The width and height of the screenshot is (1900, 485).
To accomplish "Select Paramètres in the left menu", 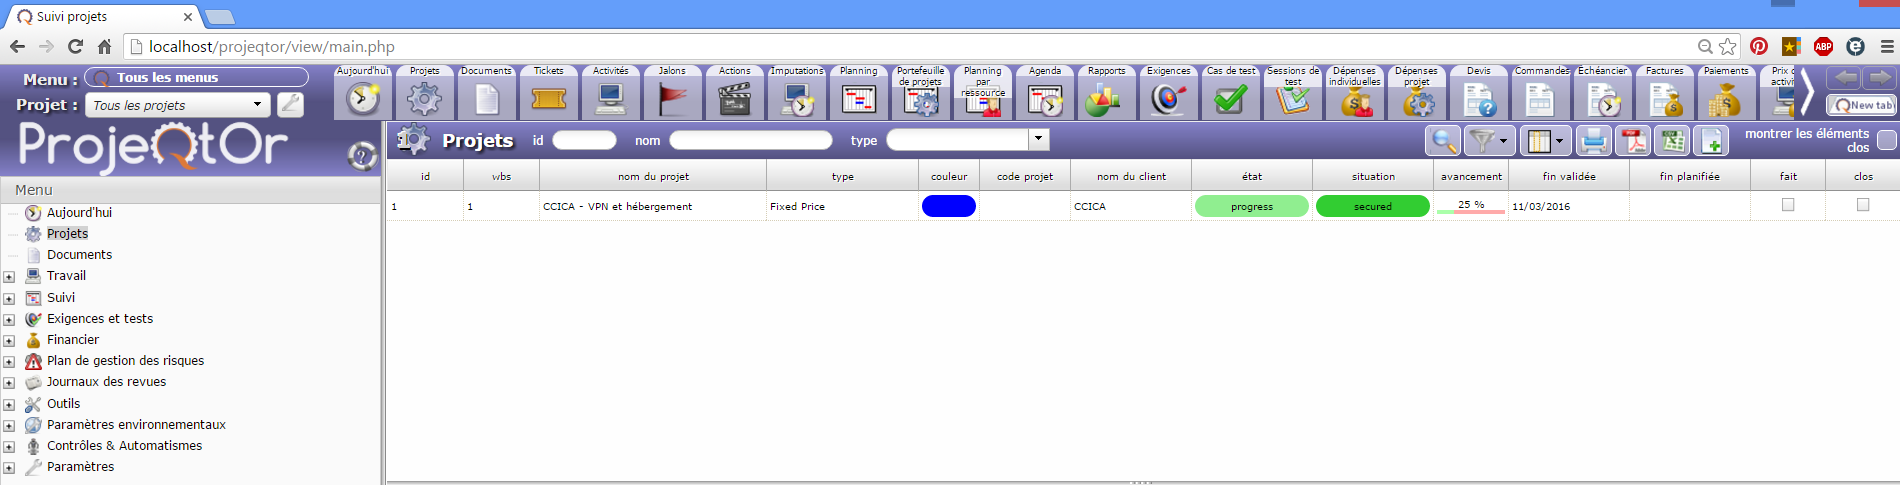I will [x=80, y=467].
